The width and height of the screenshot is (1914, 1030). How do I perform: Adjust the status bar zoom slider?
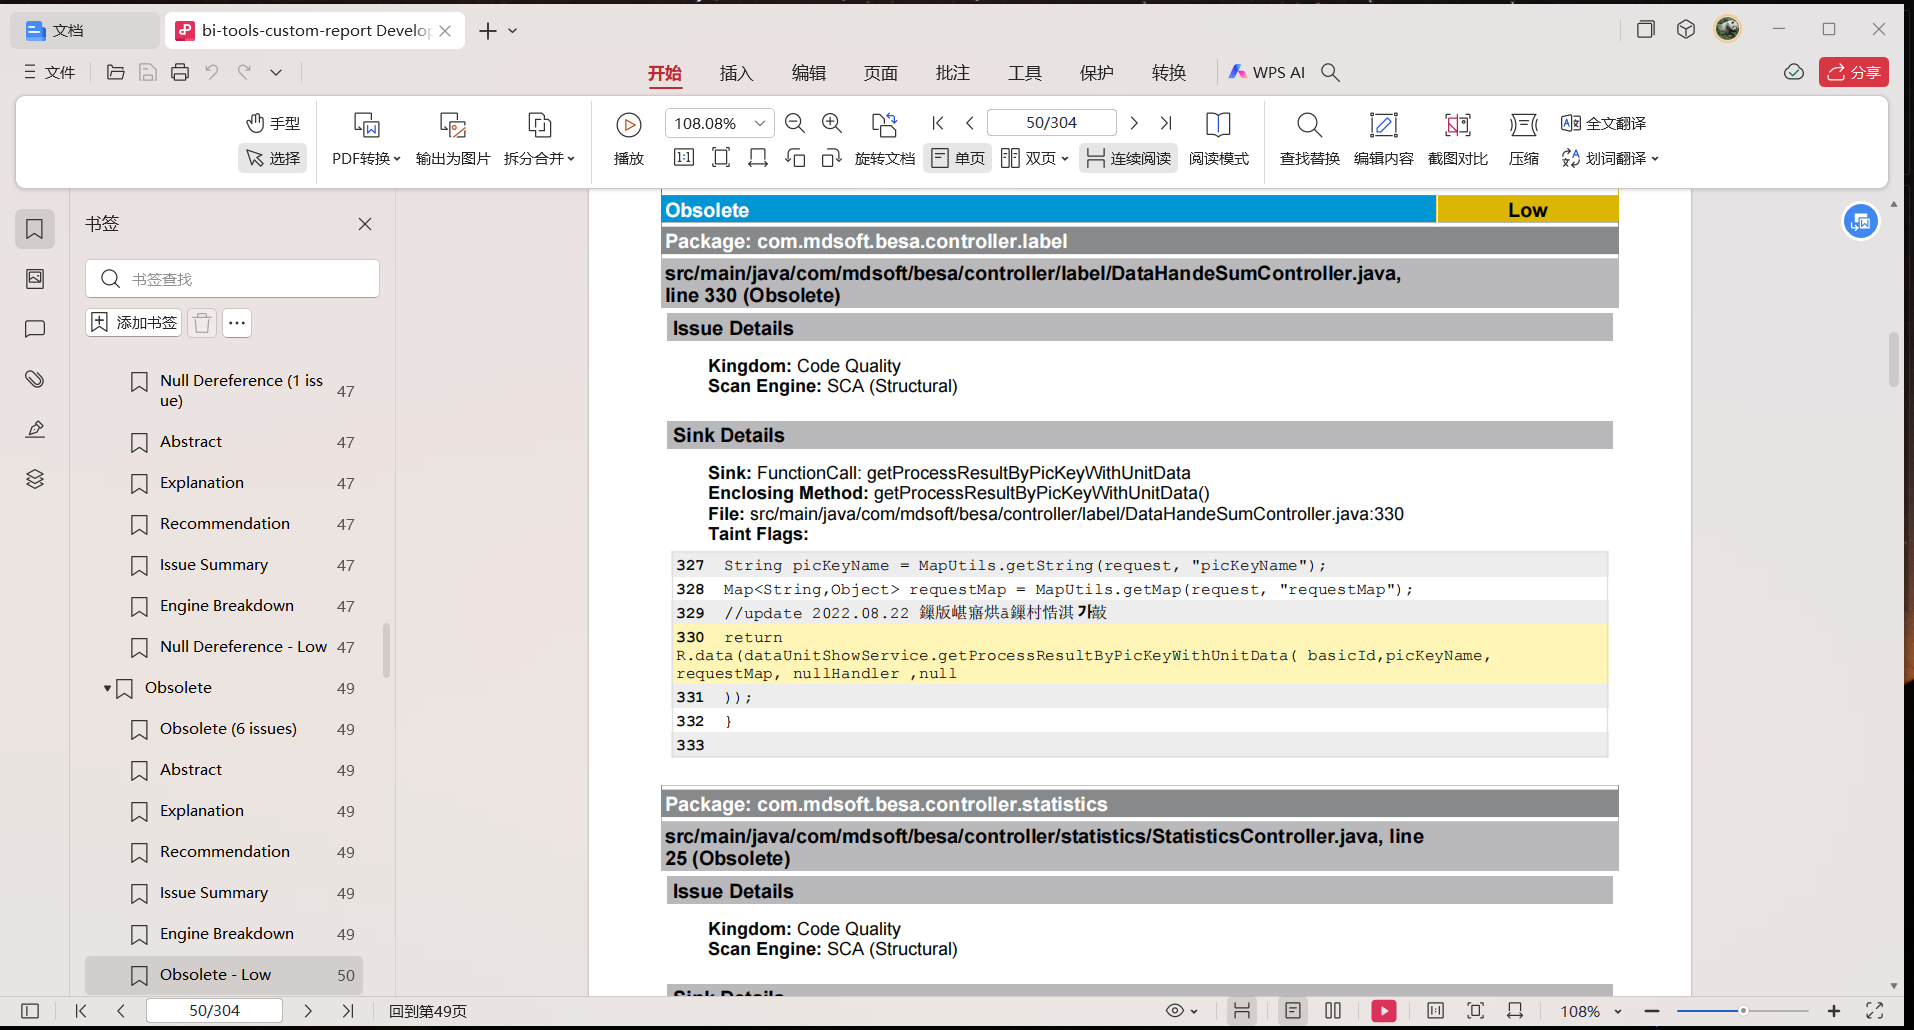(1743, 1011)
